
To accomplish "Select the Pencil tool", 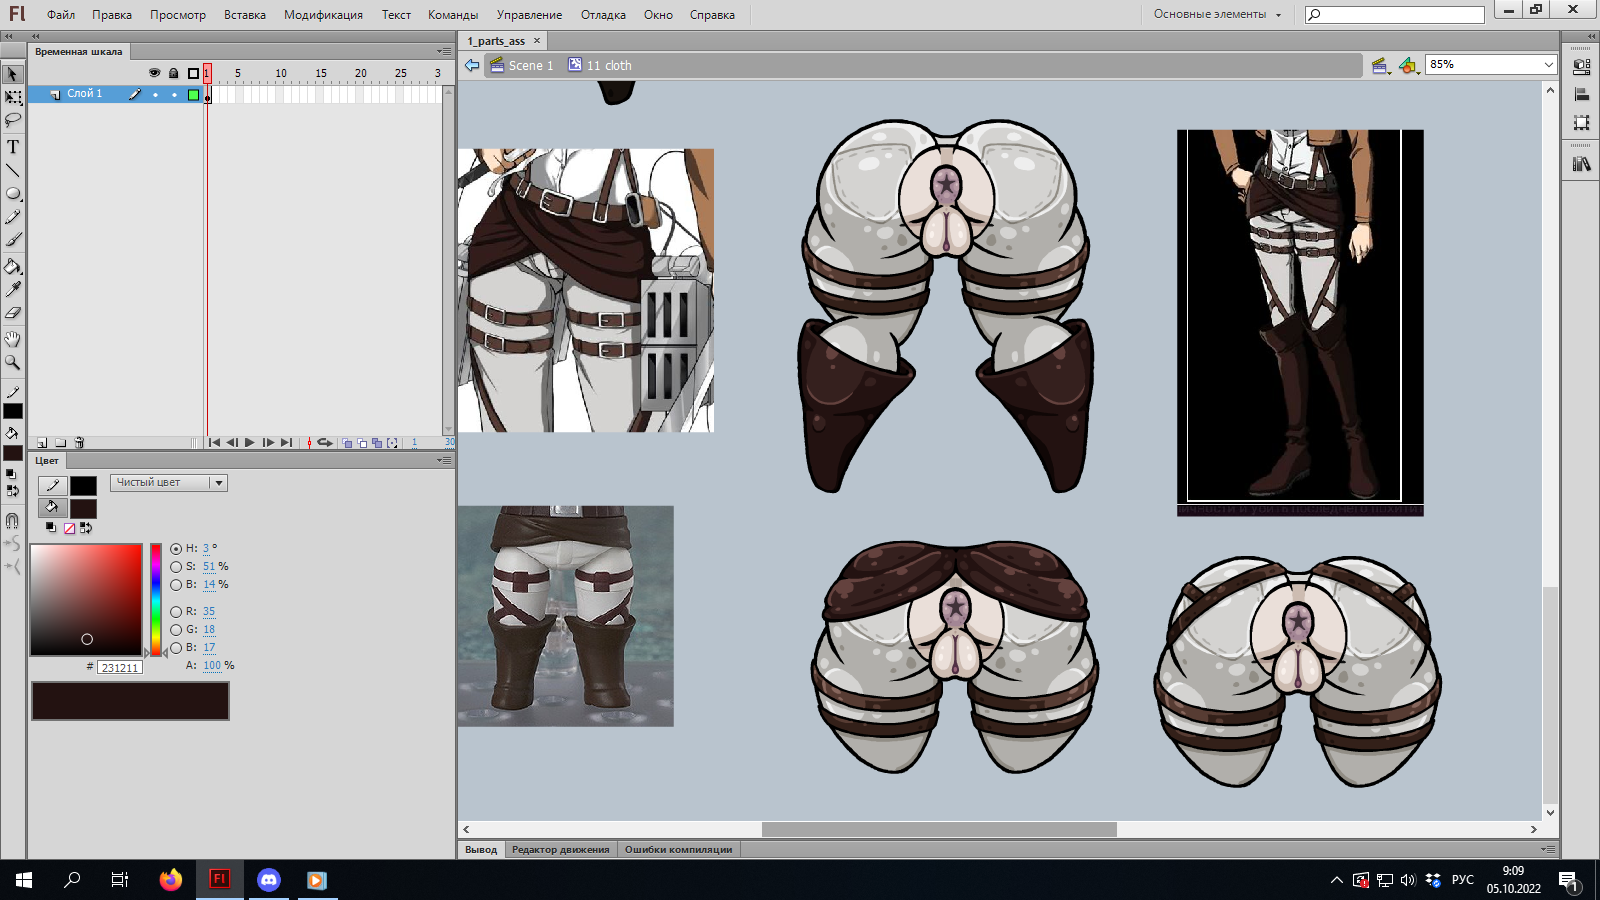I will (x=13, y=217).
